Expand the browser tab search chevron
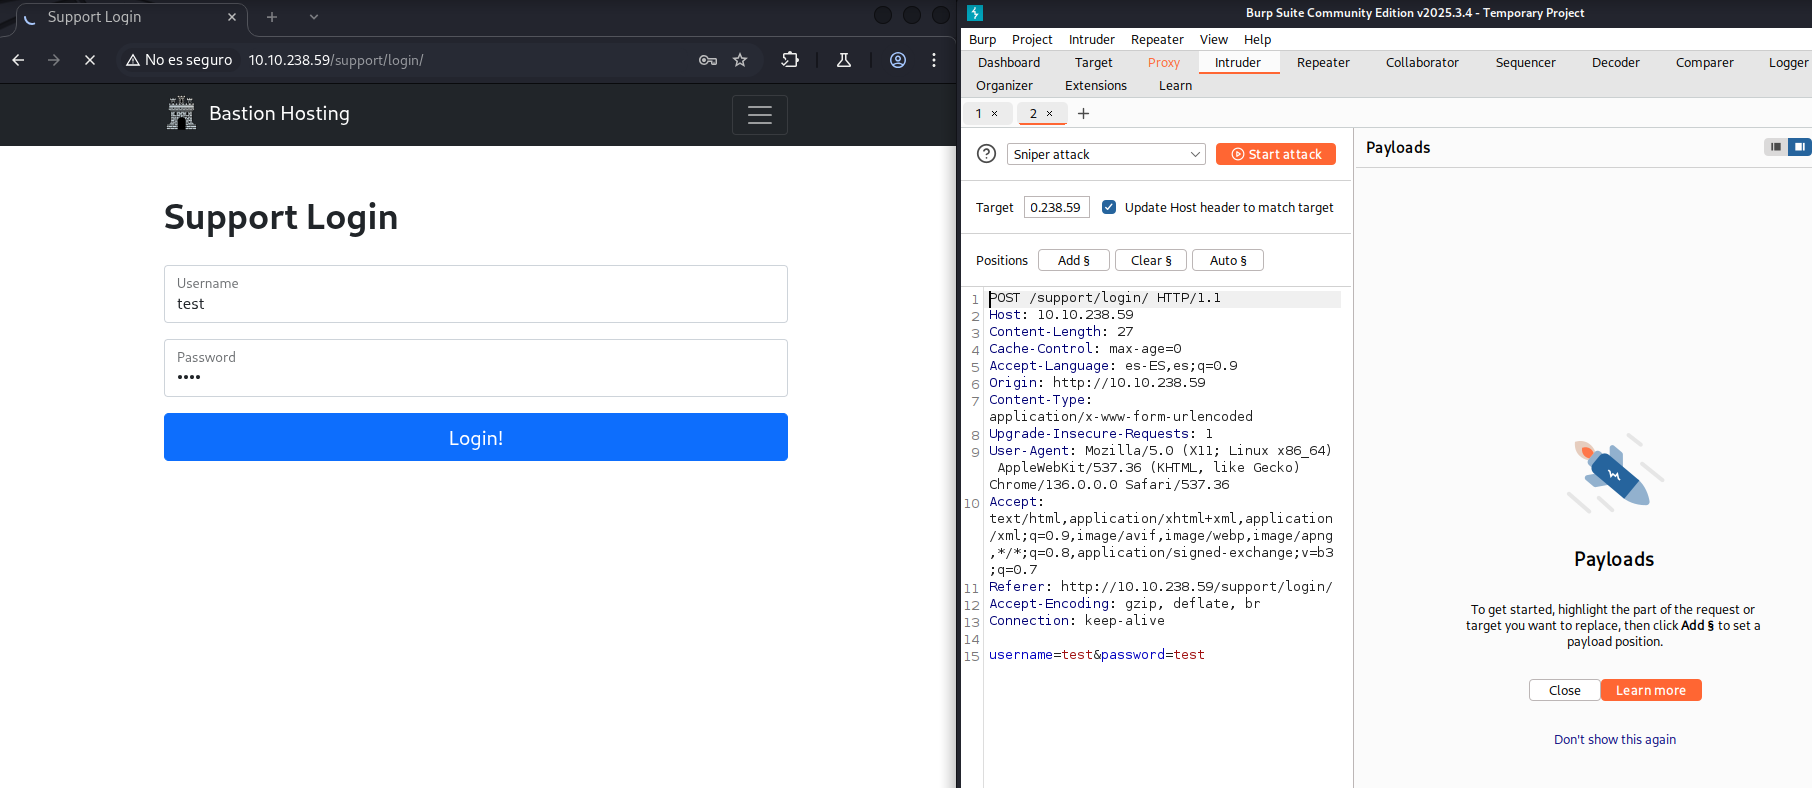Screen dimensions: 1812x788 click(314, 17)
